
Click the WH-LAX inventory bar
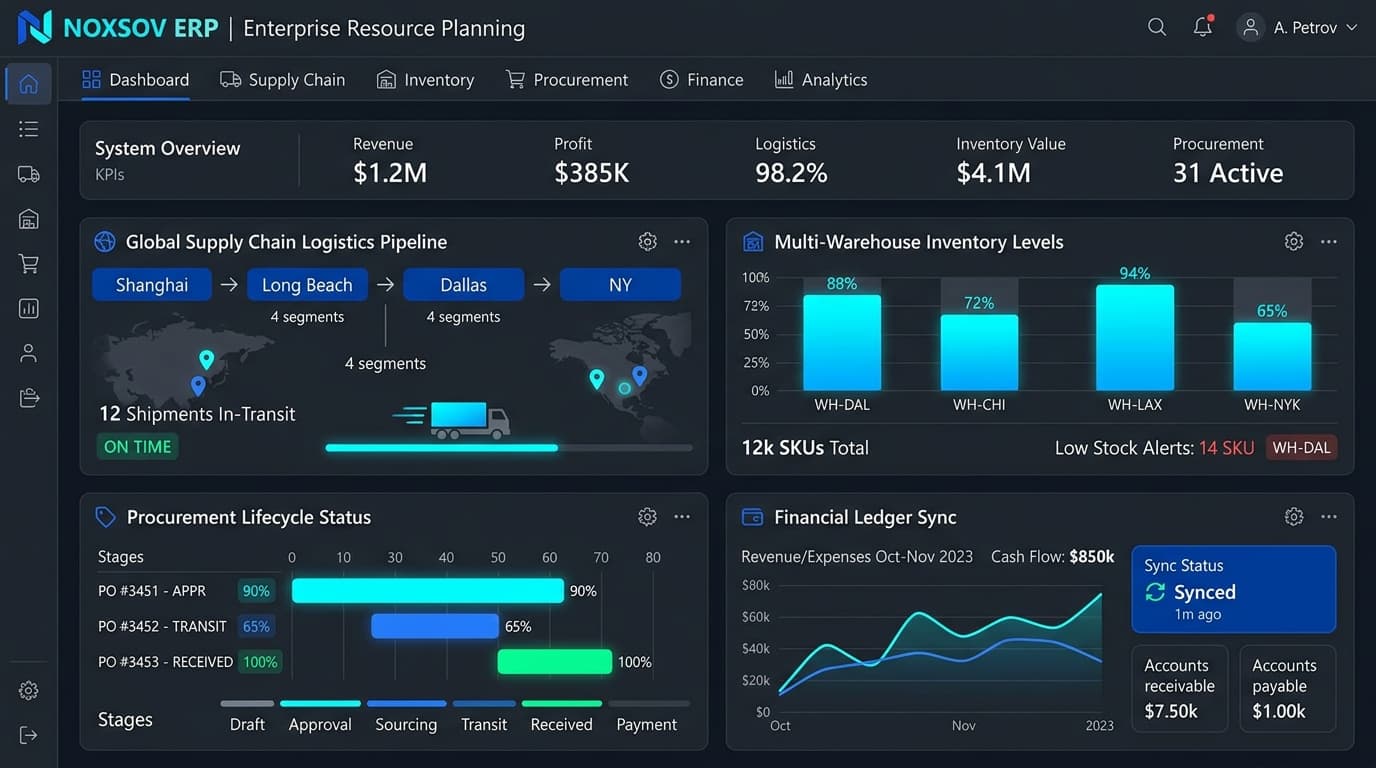(x=1135, y=338)
